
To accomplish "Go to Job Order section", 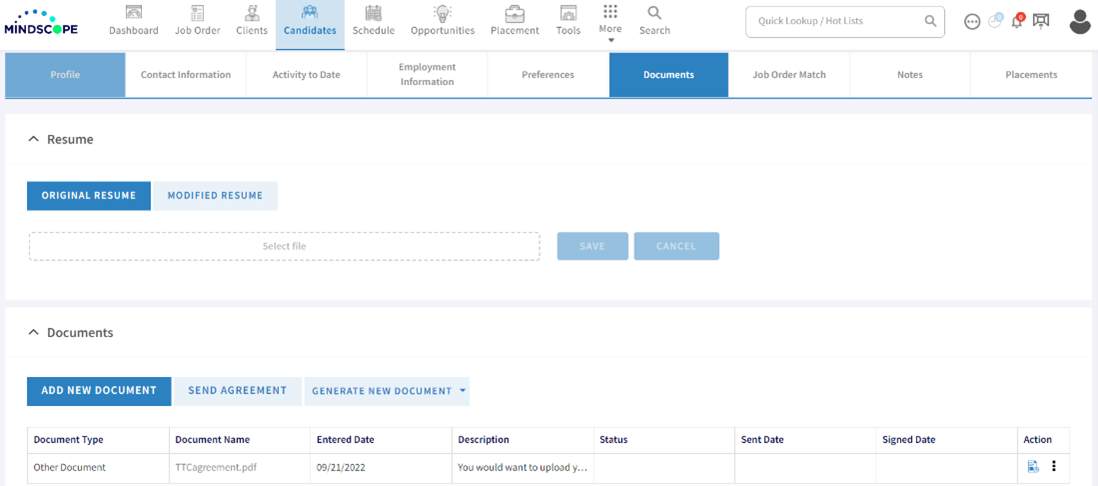I will (x=197, y=21).
